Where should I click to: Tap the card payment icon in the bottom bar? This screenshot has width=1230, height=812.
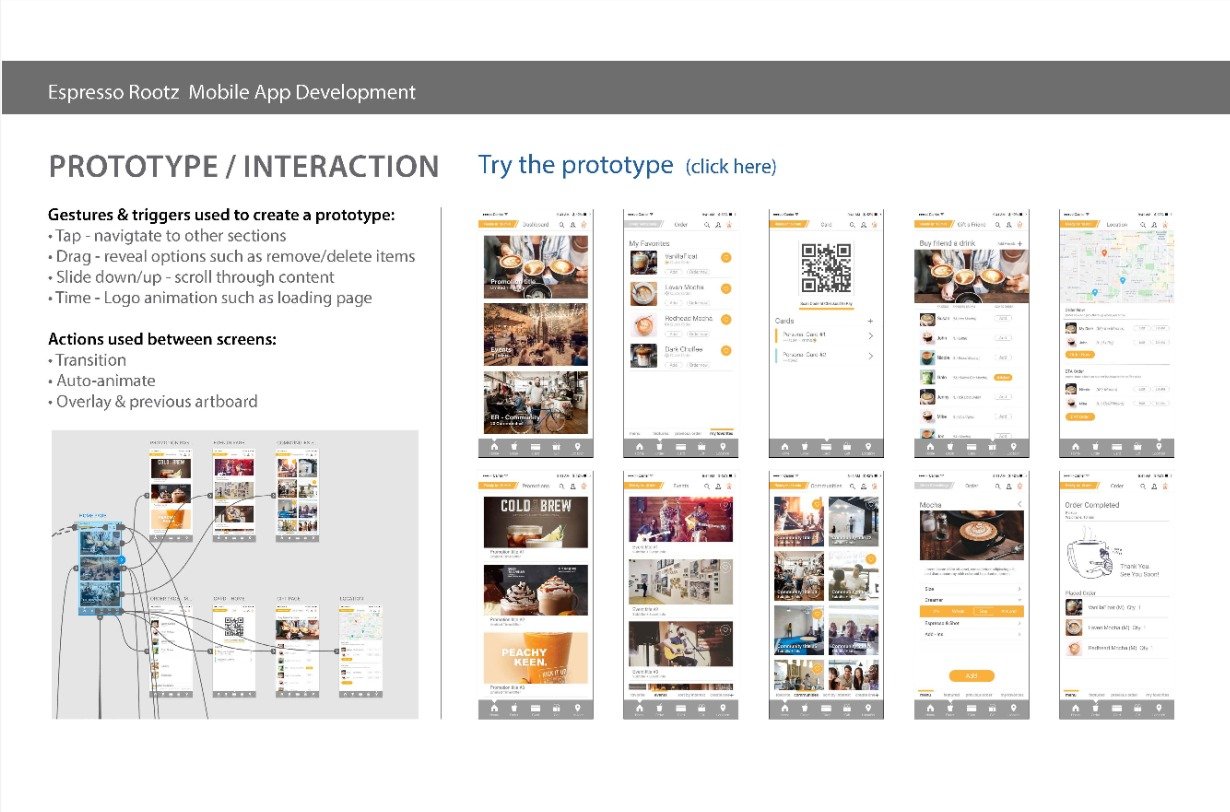click(827, 446)
